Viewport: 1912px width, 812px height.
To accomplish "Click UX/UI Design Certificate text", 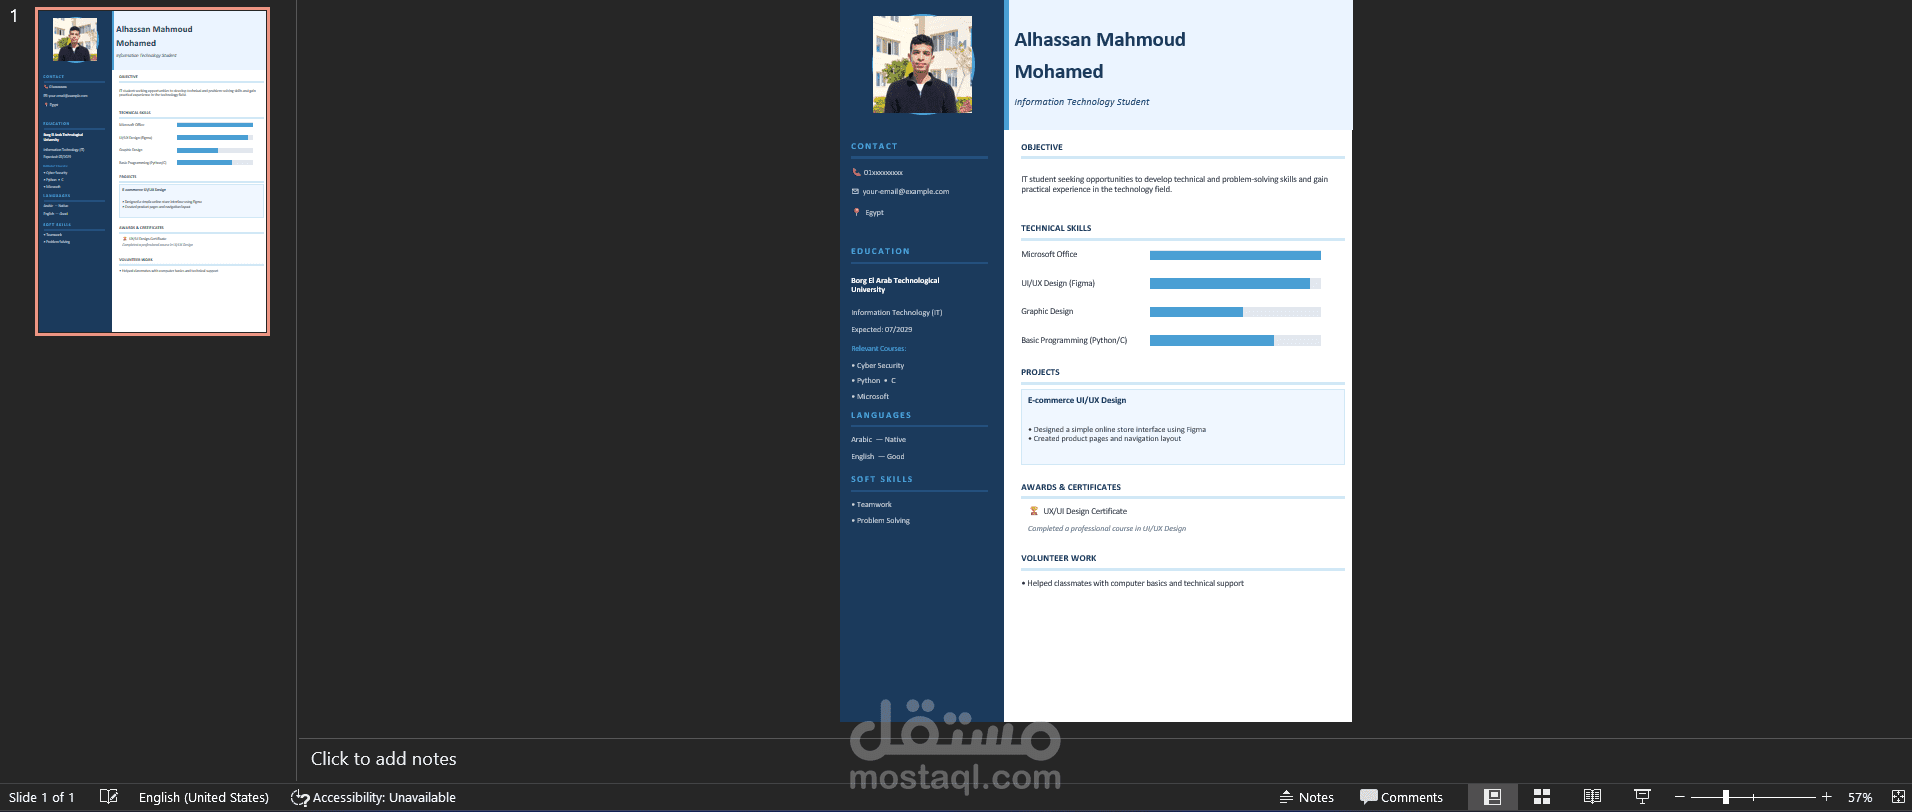I will click(1085, 511).
